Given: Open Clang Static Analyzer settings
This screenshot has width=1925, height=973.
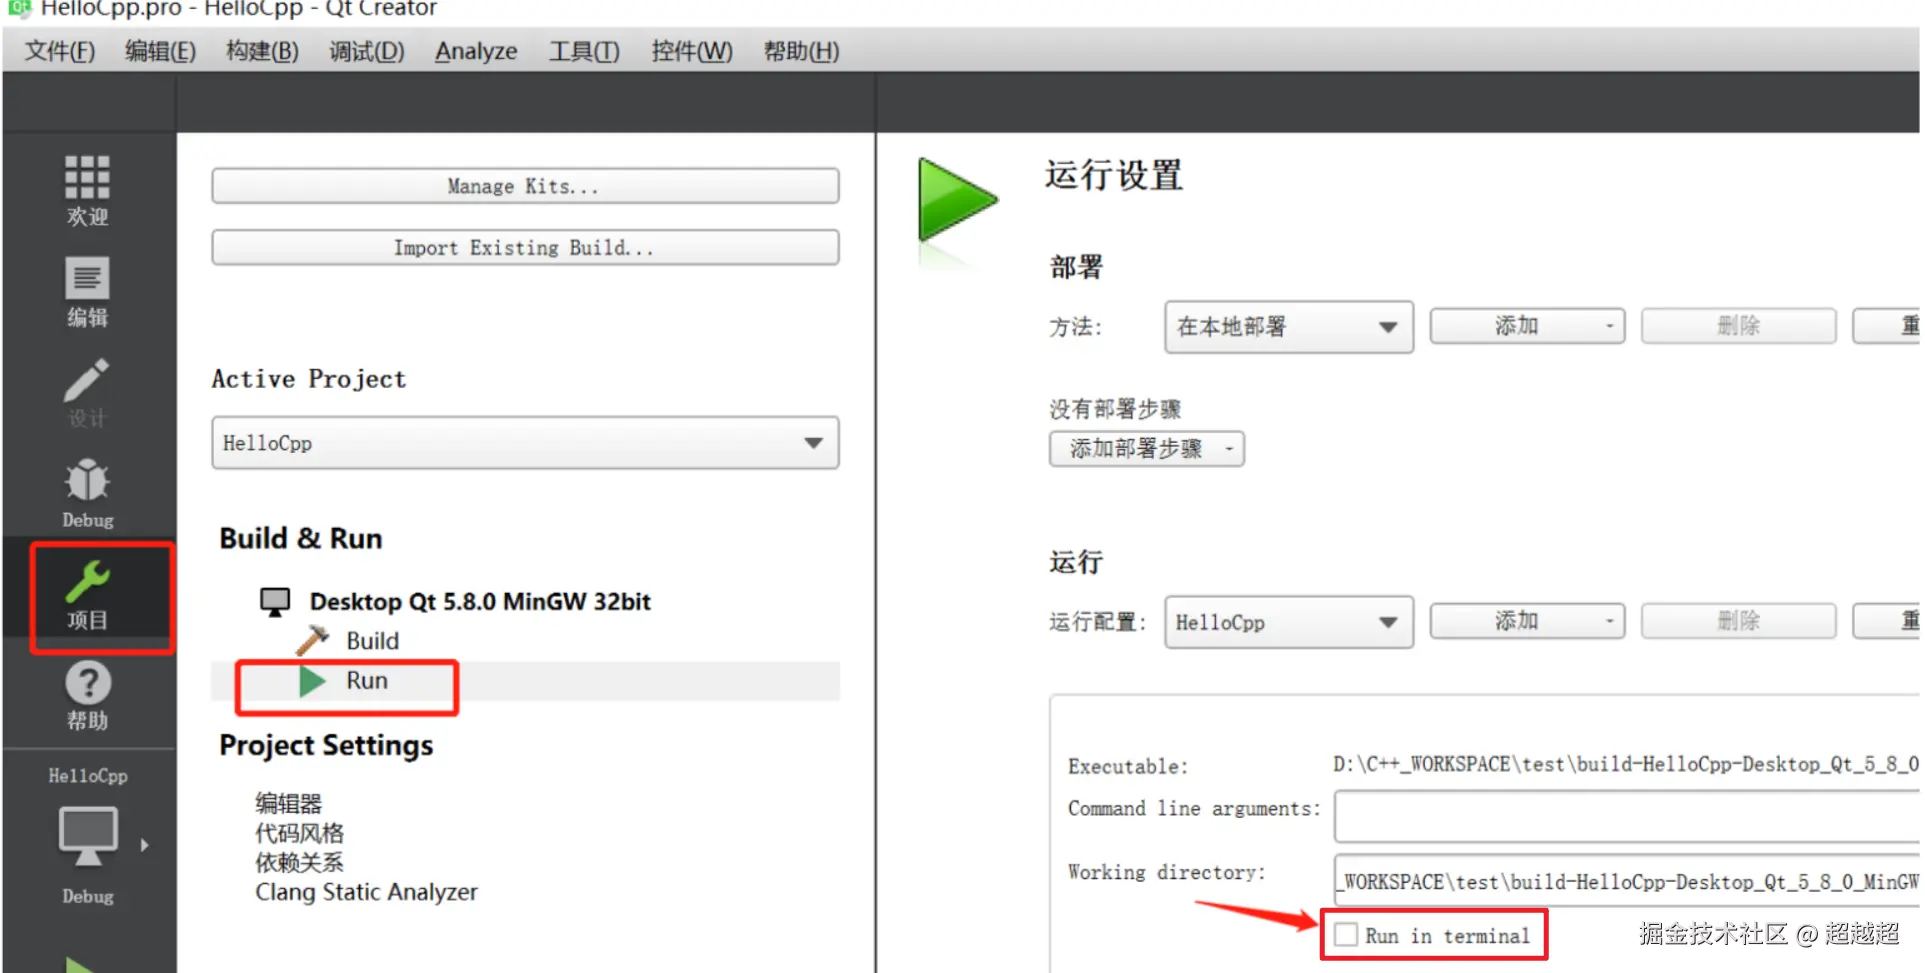Looking at the screenshot, I should click(366, 892).
